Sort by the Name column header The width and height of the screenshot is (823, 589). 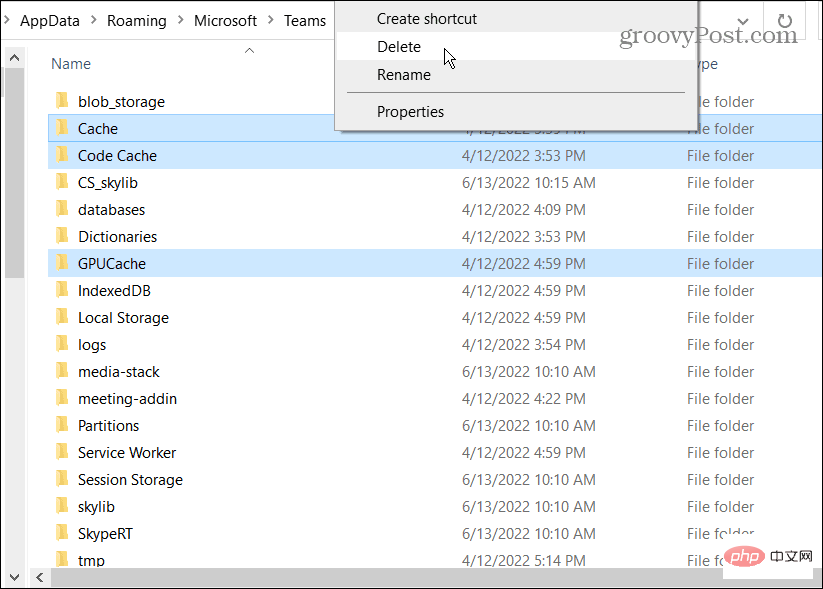click(71, 64)
